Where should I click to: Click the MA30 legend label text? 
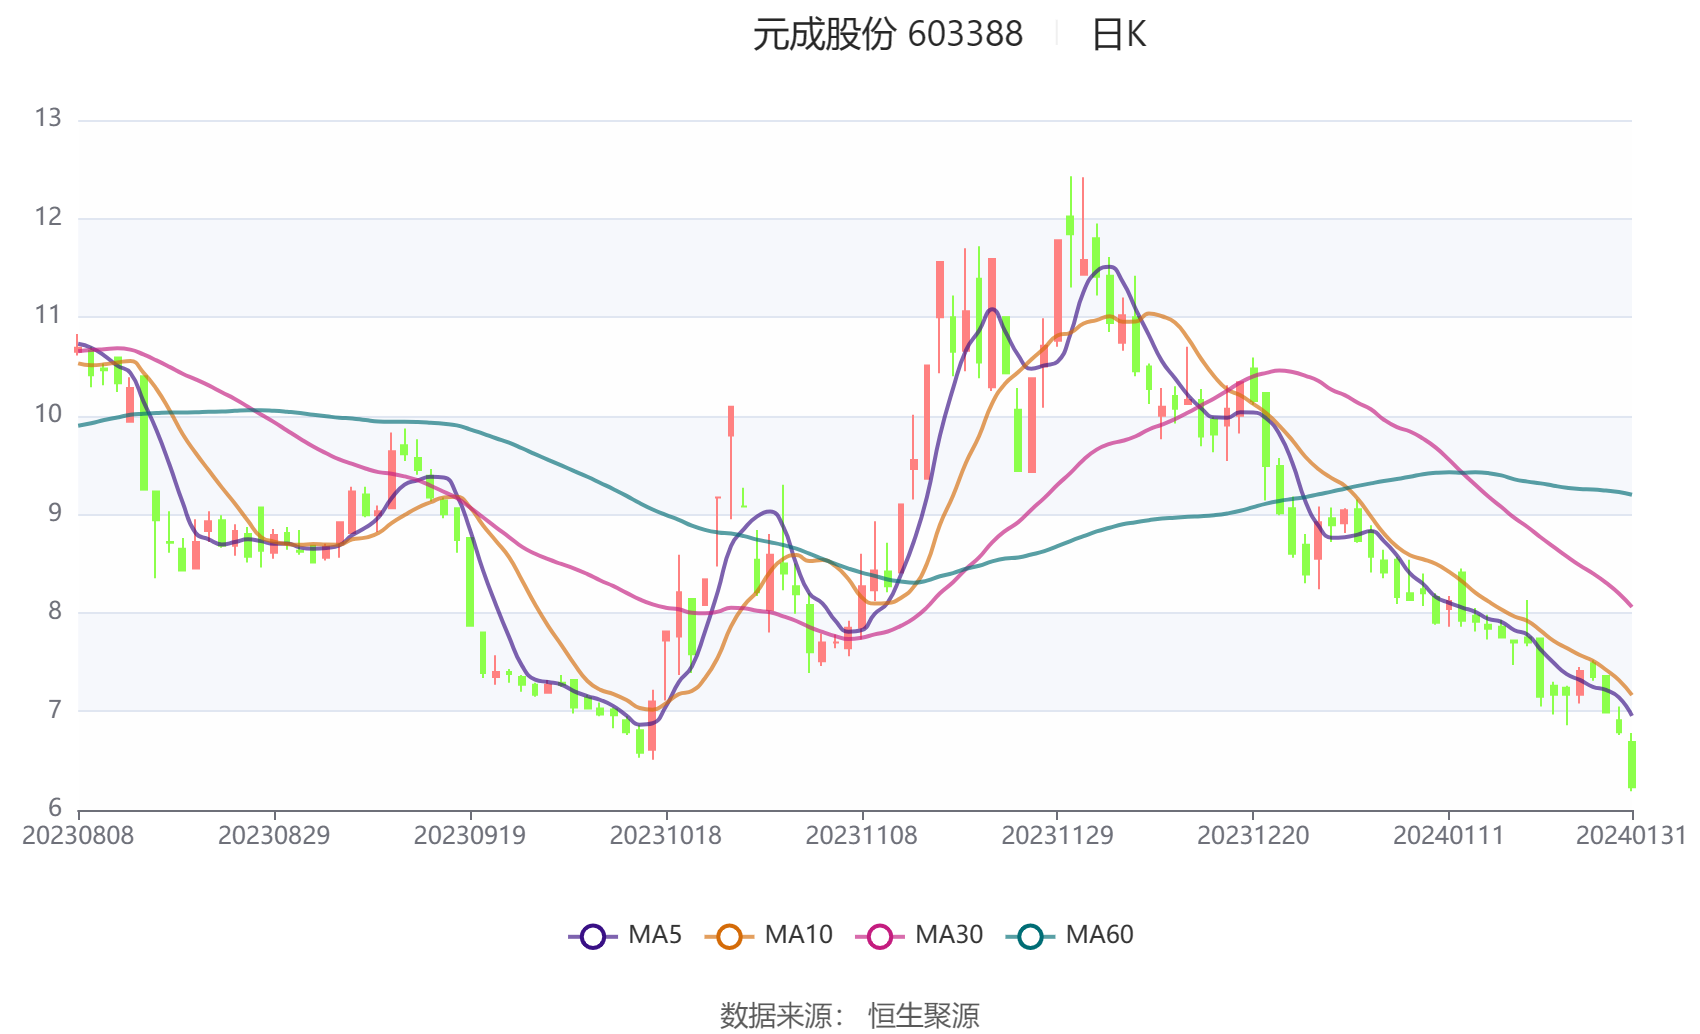point(949,935)
